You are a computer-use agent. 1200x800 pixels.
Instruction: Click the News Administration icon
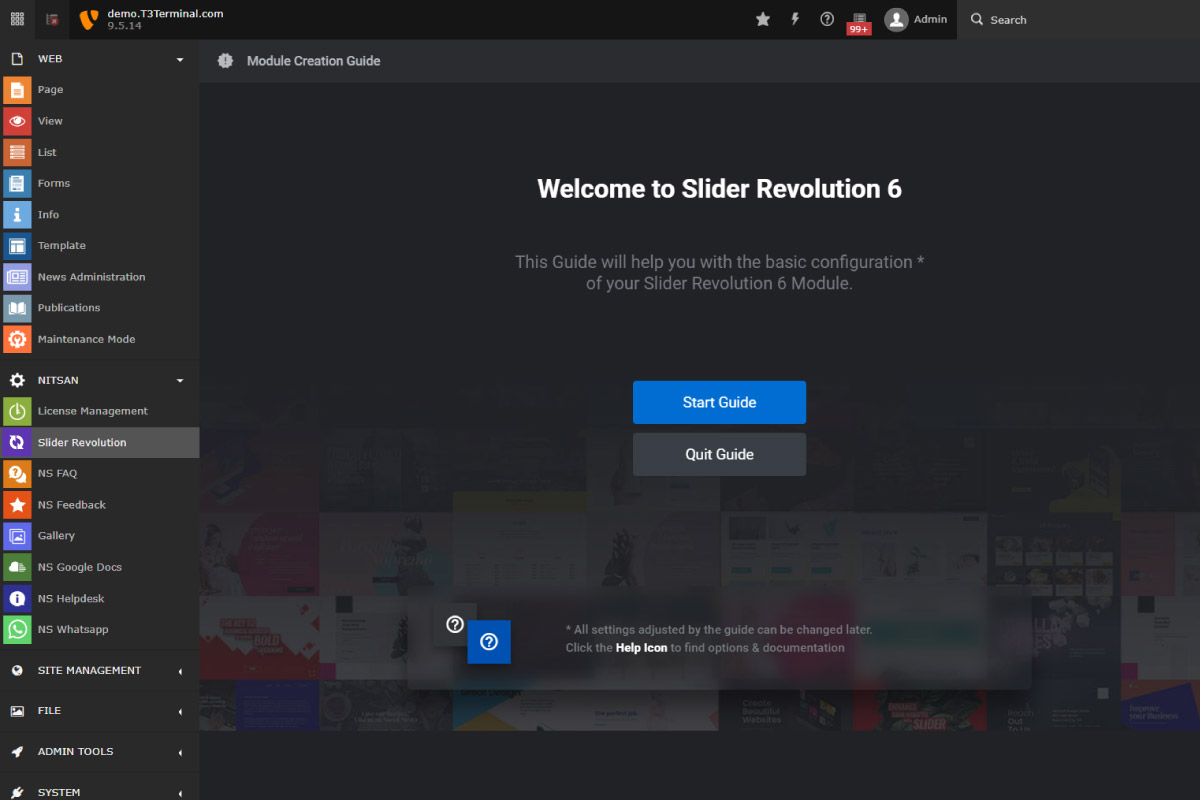point(17,277)
